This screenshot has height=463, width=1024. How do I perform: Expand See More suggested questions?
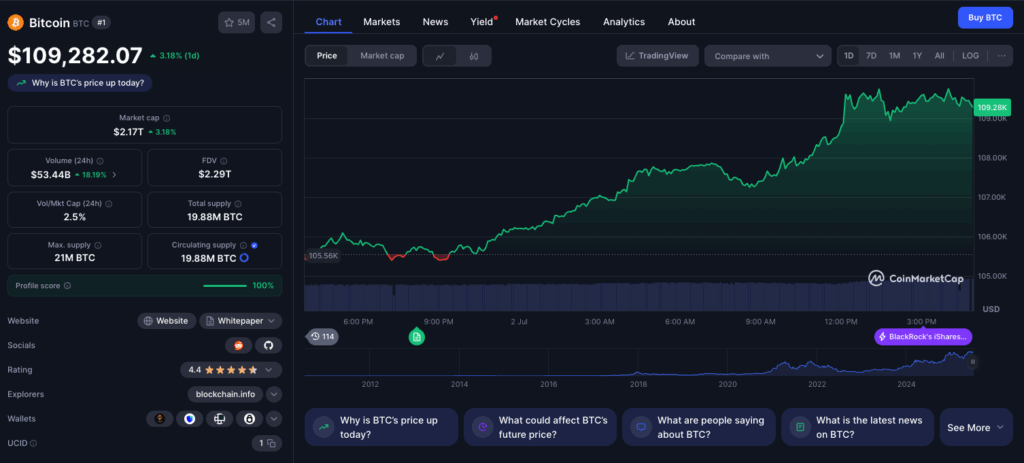tap(976, 428)
